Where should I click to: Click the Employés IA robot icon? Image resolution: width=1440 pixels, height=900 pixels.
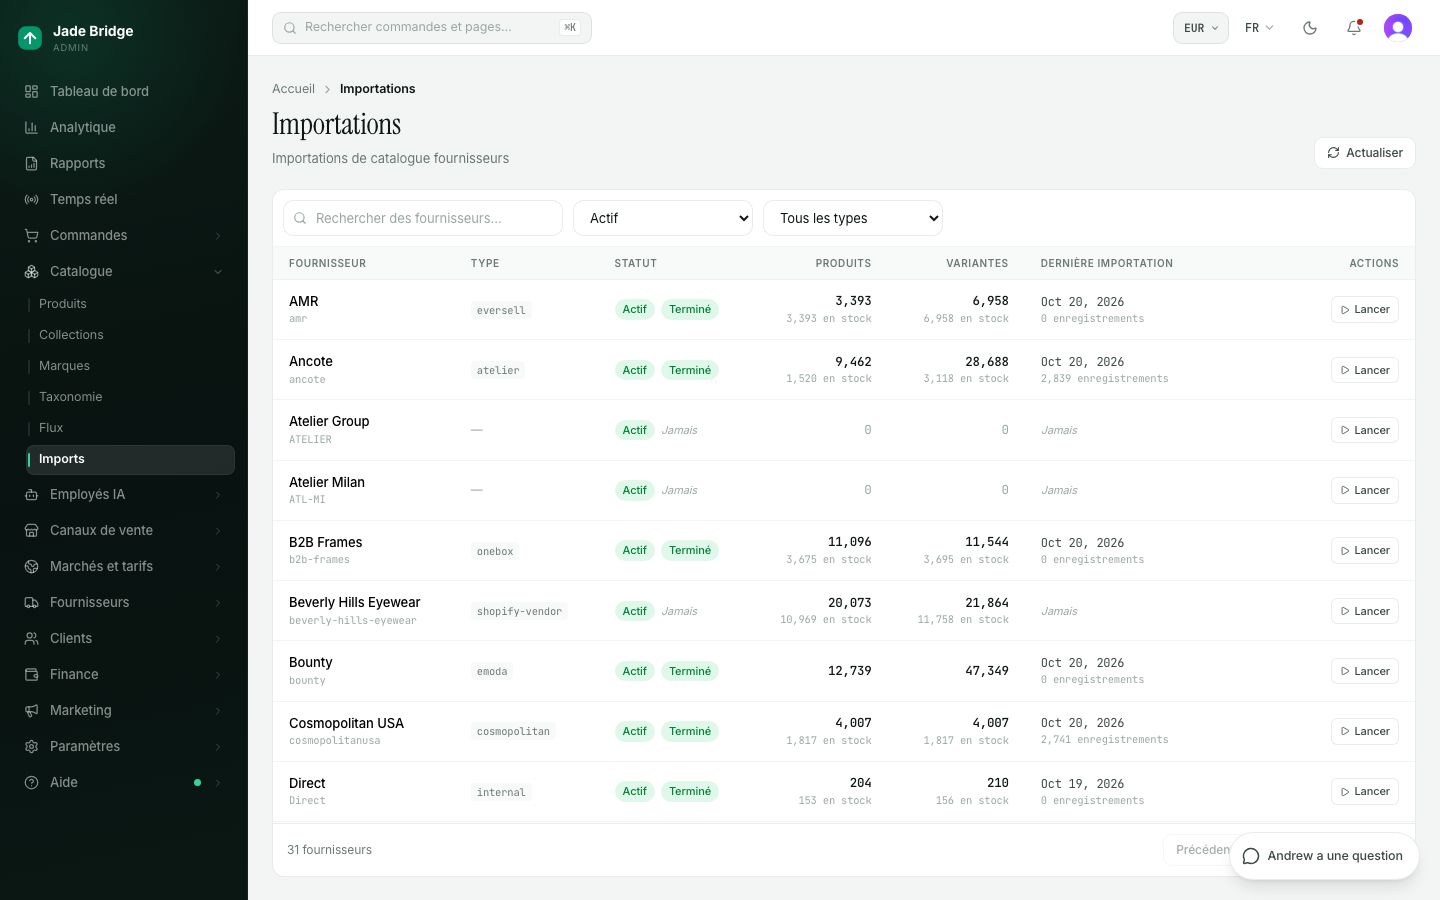pyautogui.click(x=31, y=494)
